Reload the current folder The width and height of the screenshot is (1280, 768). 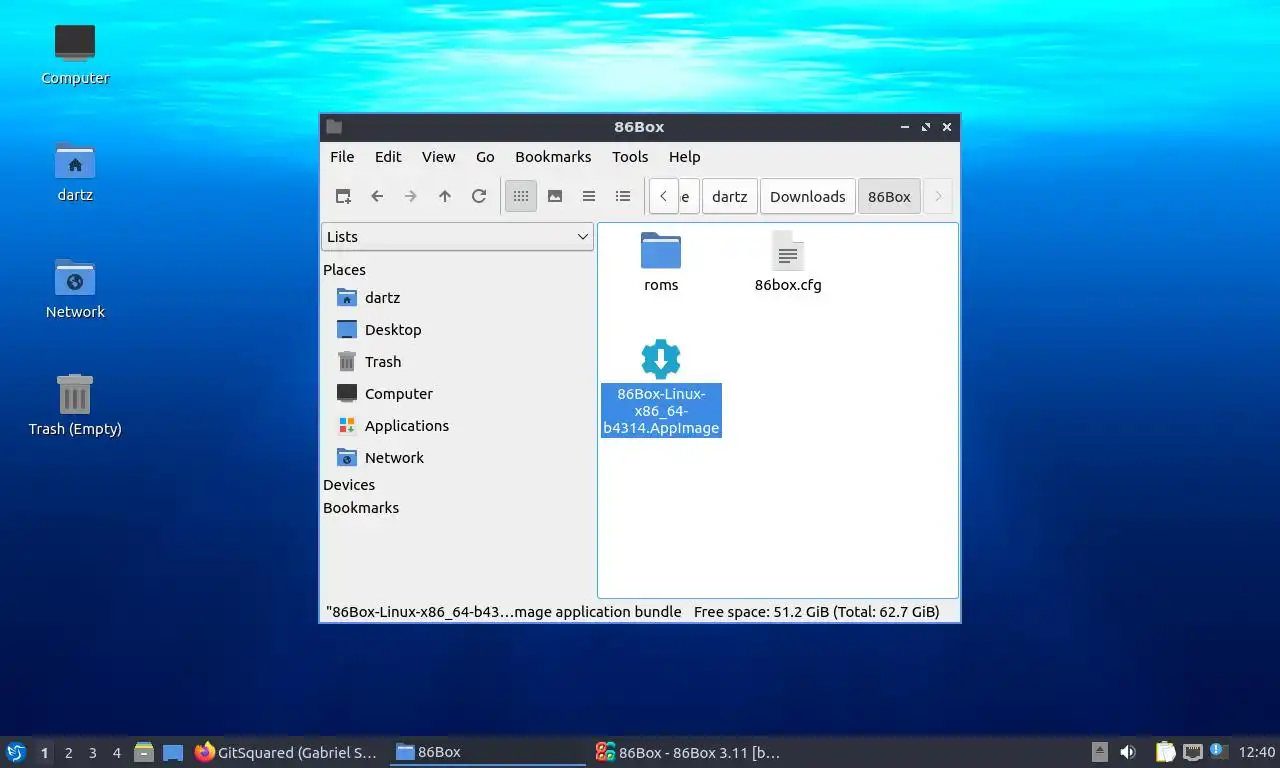[x=479, y=196]
